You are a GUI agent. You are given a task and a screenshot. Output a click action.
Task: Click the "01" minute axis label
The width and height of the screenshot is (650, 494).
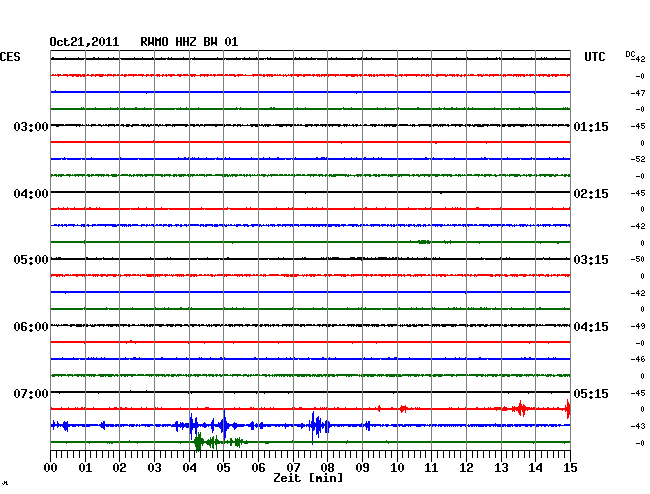[85, 468]
